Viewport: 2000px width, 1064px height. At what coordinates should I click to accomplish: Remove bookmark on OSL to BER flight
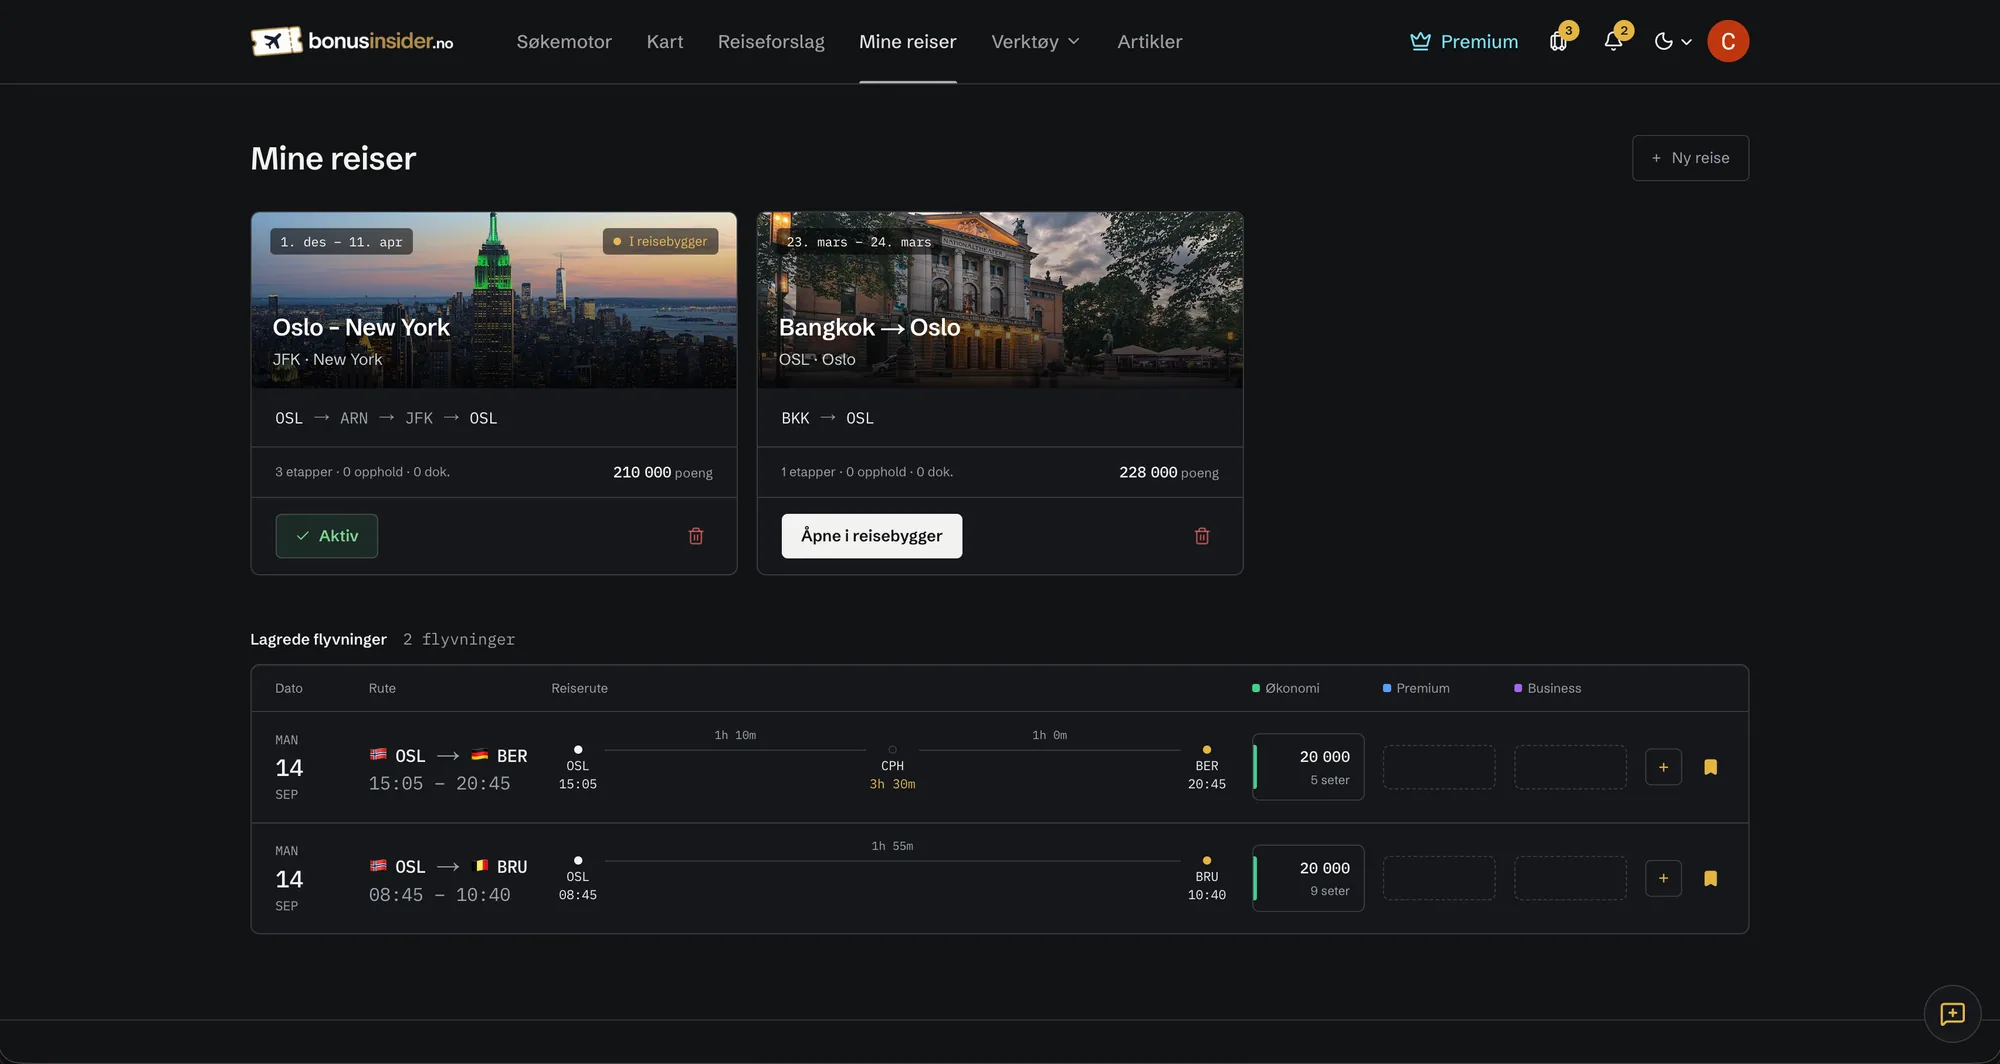click(1711, 767)
